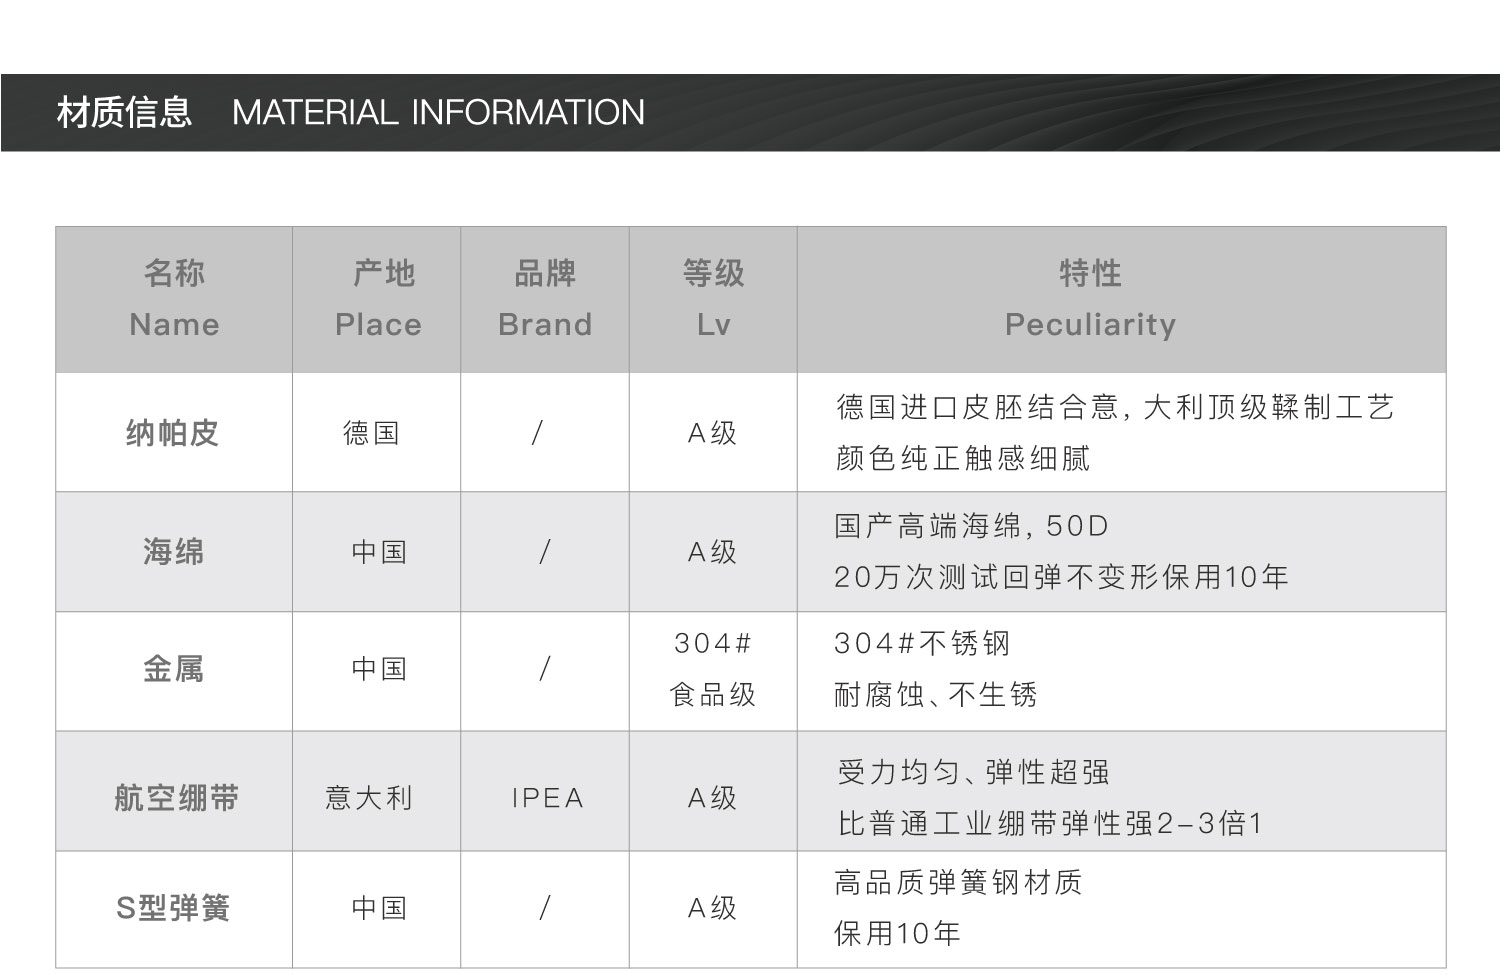
Task: Select the 意大利 place cell
Action: click(x=369, y=798)
